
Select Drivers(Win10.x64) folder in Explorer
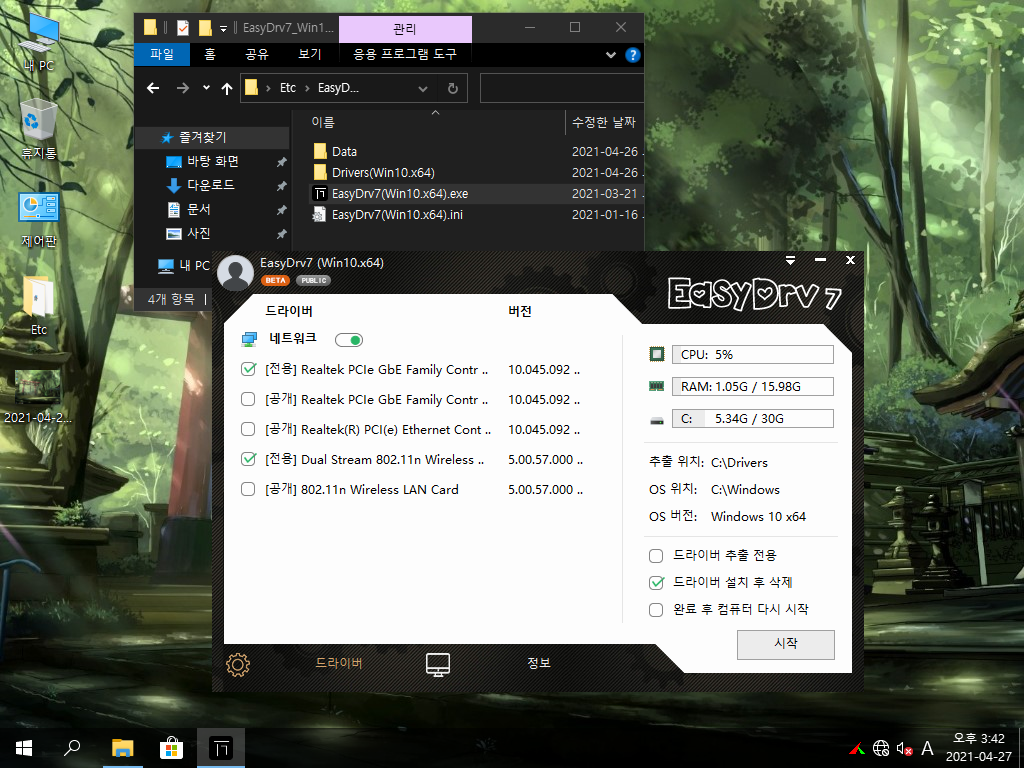pyautogui.click(x=383, y=172)
